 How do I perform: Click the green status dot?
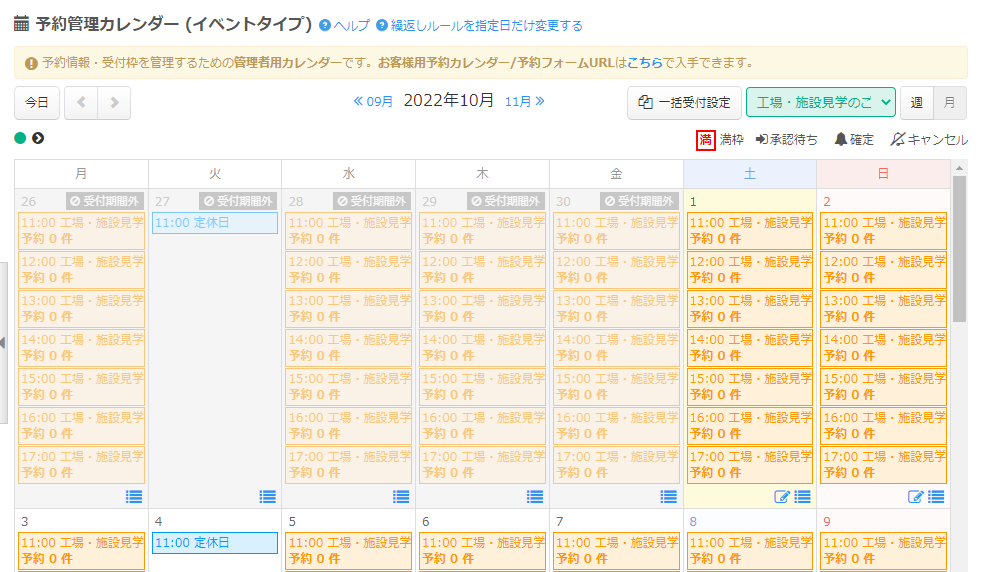click(20, 138)
